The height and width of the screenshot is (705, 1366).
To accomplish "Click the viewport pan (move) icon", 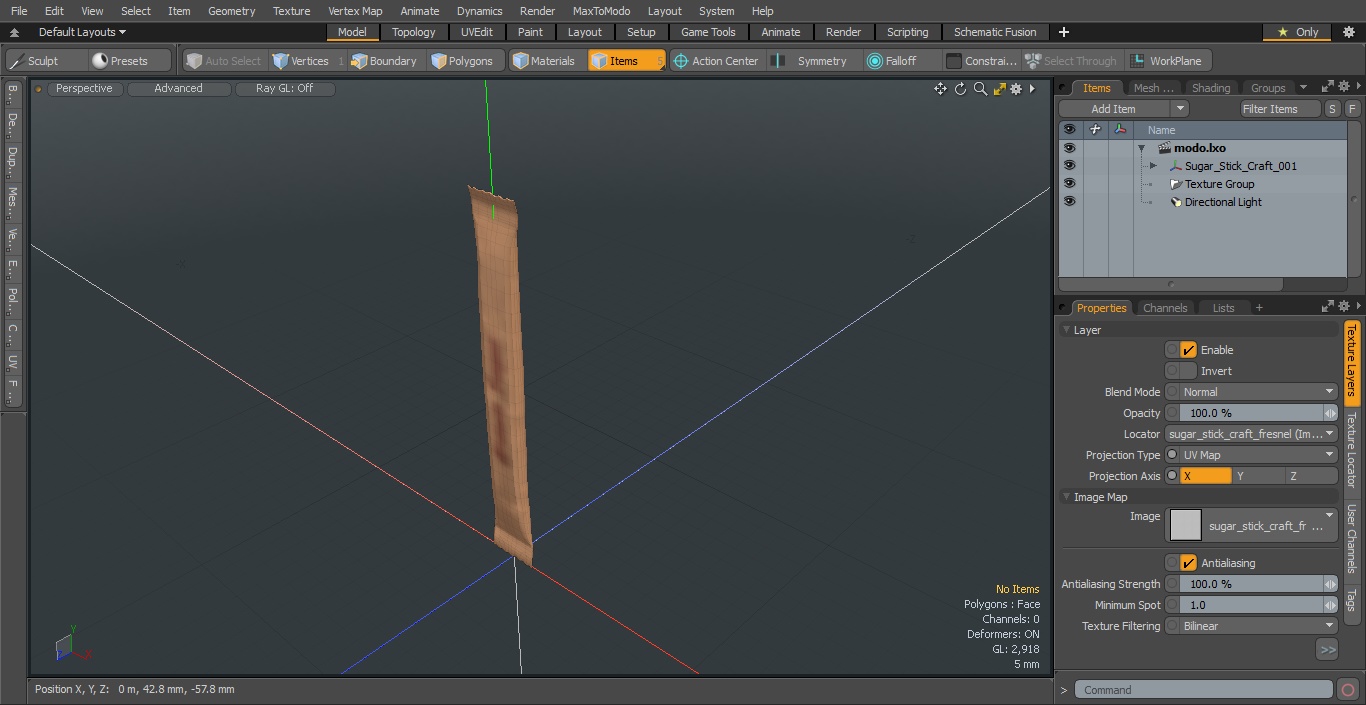I will [x=940, y=89].
